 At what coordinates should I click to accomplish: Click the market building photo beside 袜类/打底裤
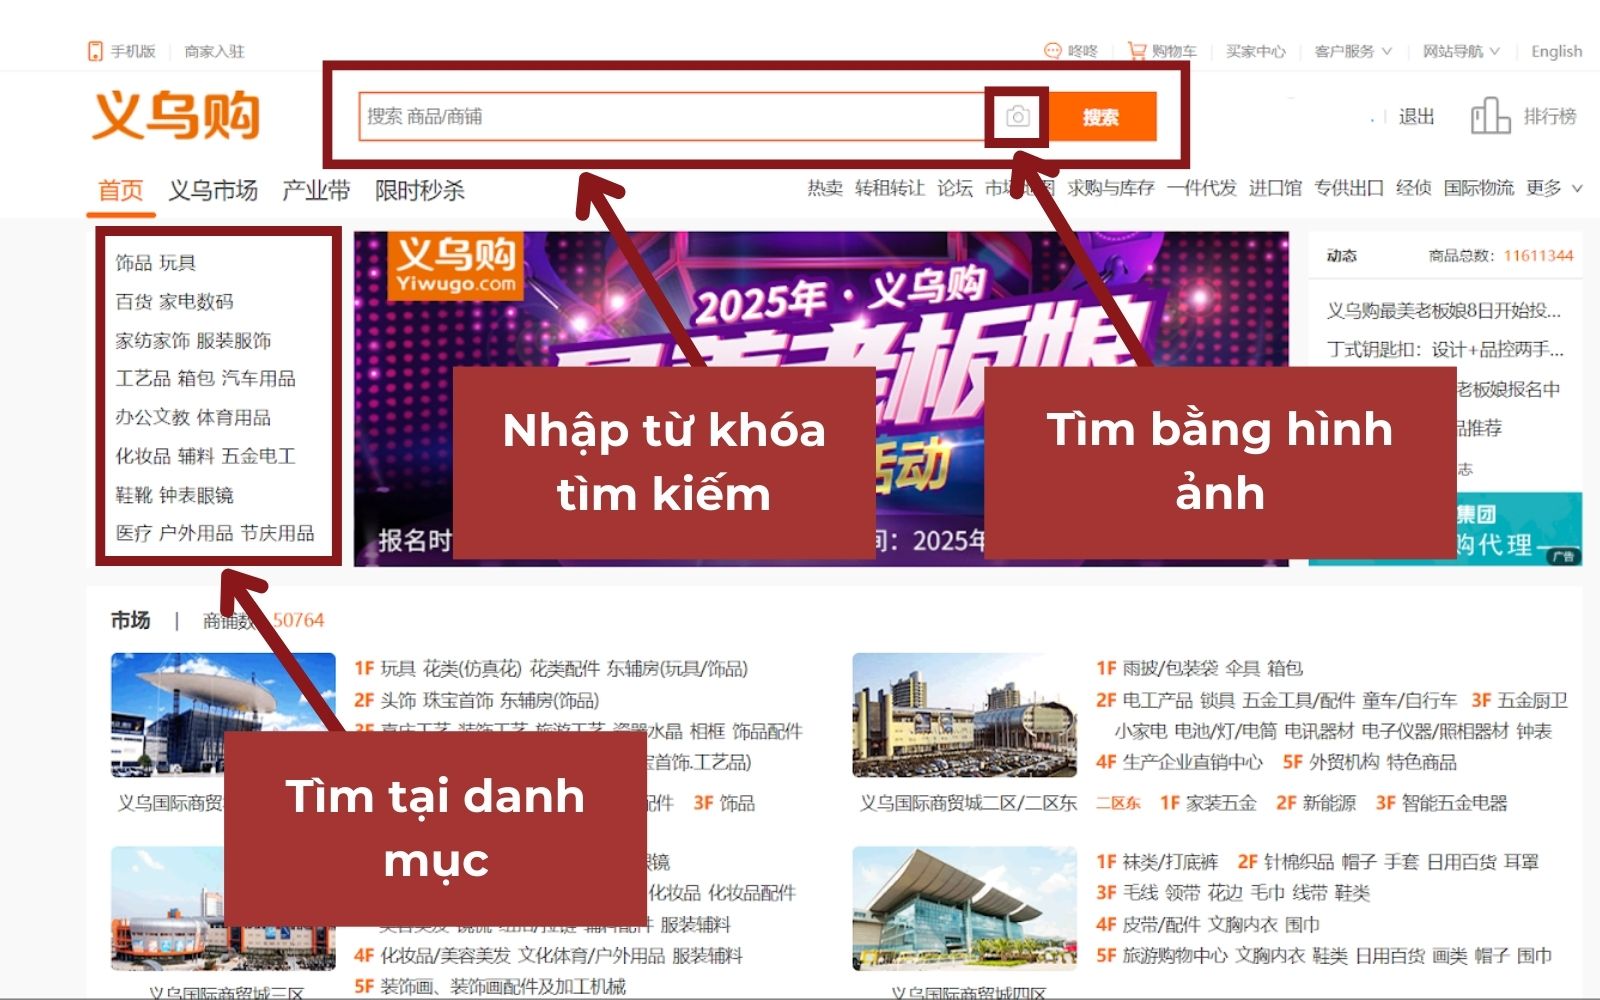coord(965,908)
